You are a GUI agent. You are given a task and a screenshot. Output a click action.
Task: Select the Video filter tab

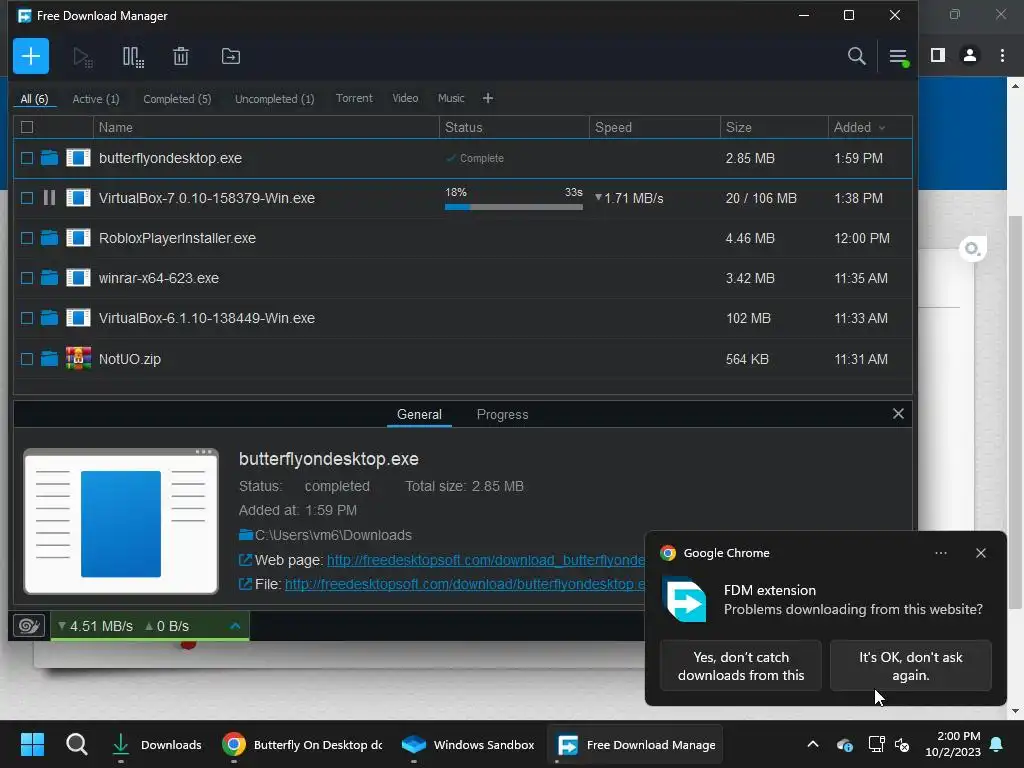click(405, 98)
